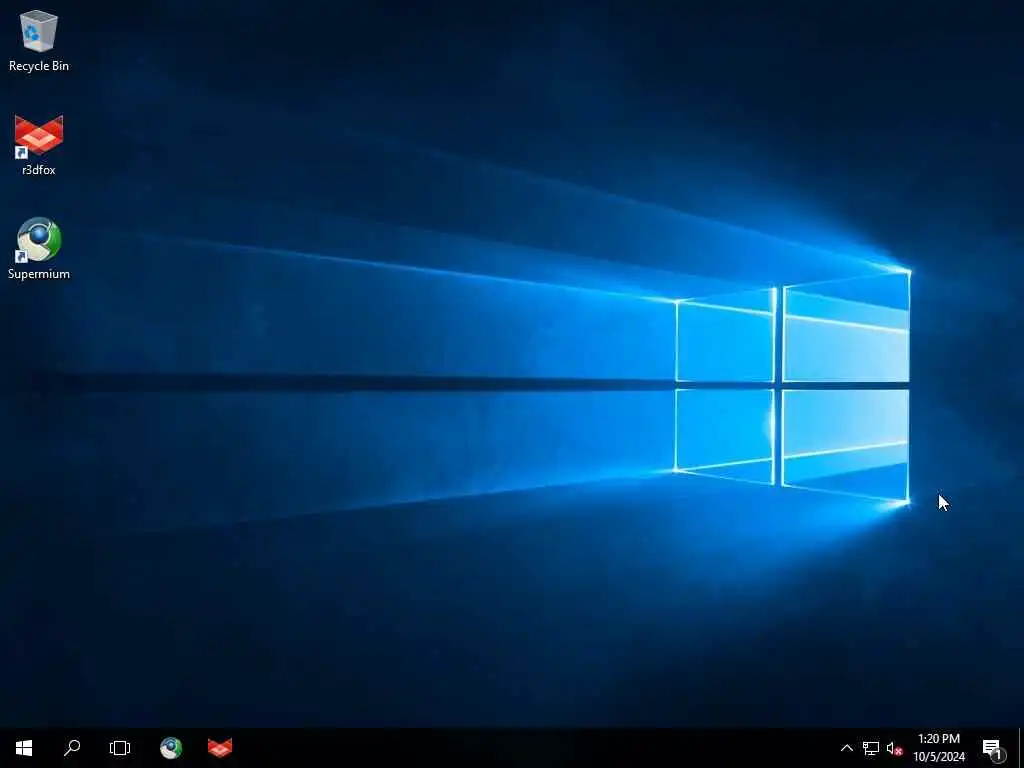The image size is (1024, 768).
Task: Select the Supermium desktop shortcut
Action: [x=39, y=249]
